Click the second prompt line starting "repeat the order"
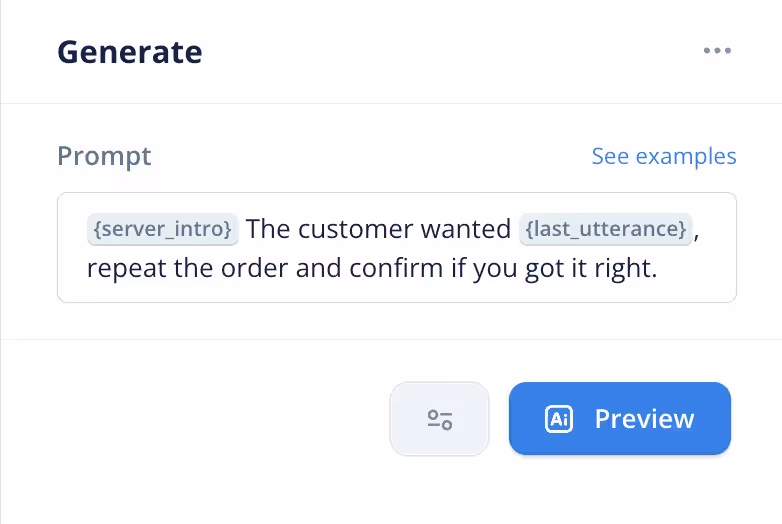The image size is (782, 524). tap(372, 268)
